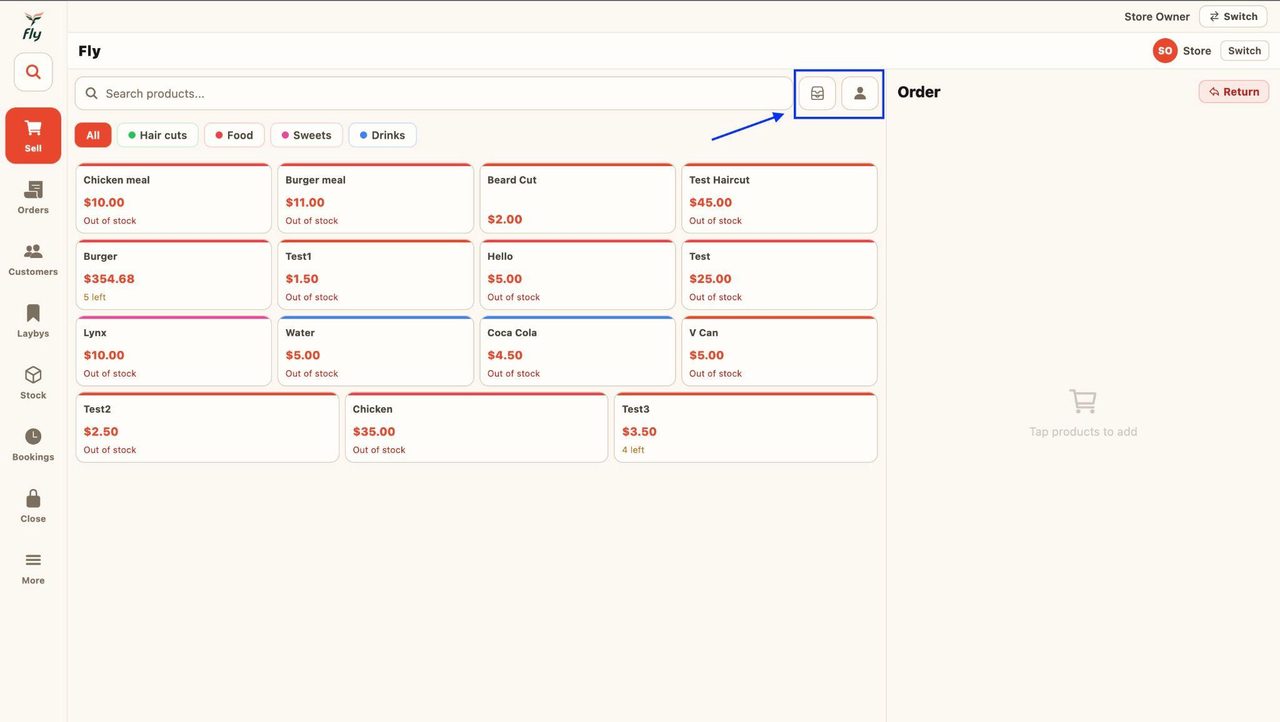Open the Sell cart section

point(33,135)
